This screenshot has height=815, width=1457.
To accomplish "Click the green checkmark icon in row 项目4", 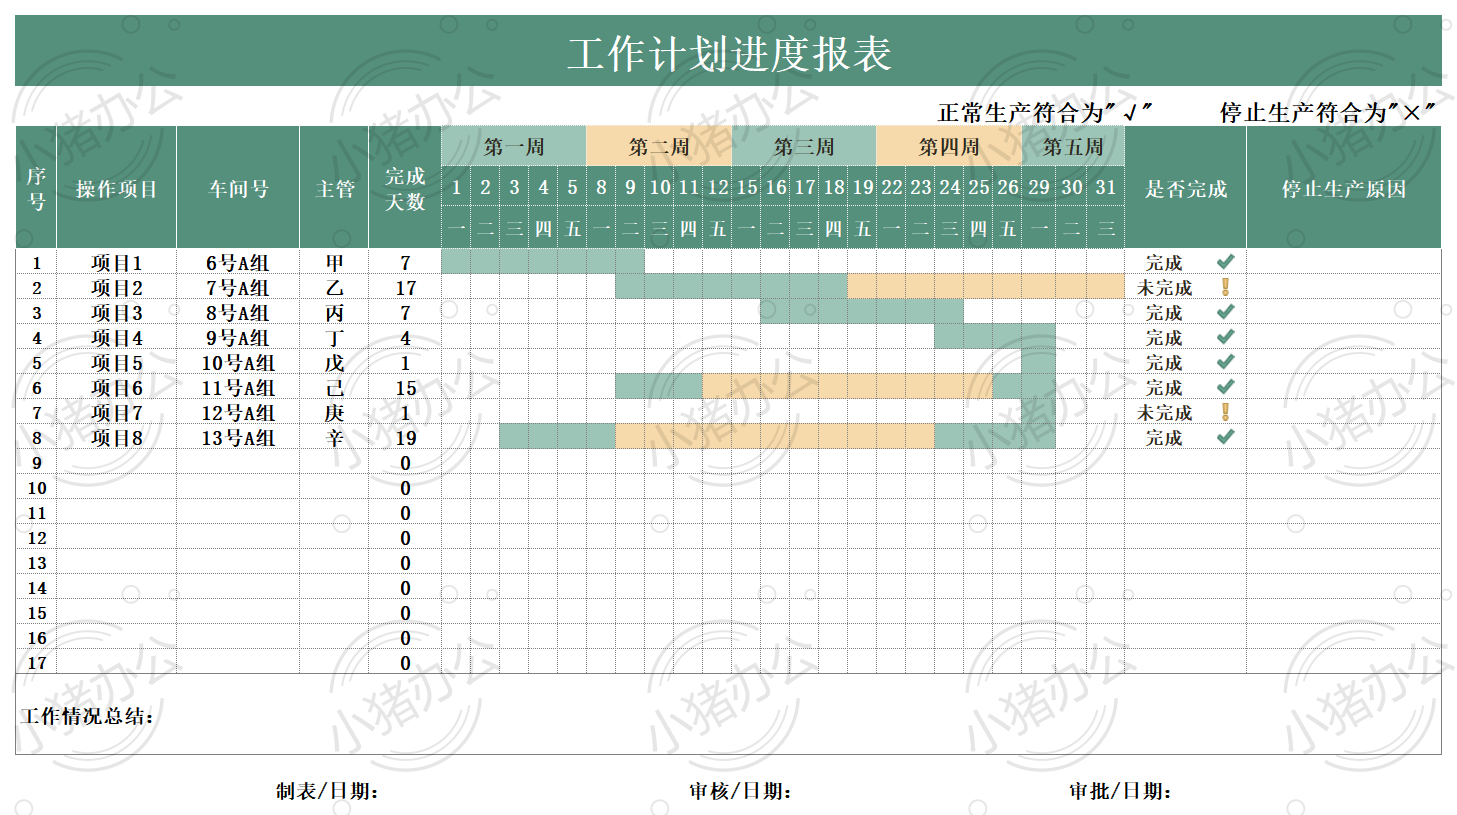I will tap(1225, 337).
